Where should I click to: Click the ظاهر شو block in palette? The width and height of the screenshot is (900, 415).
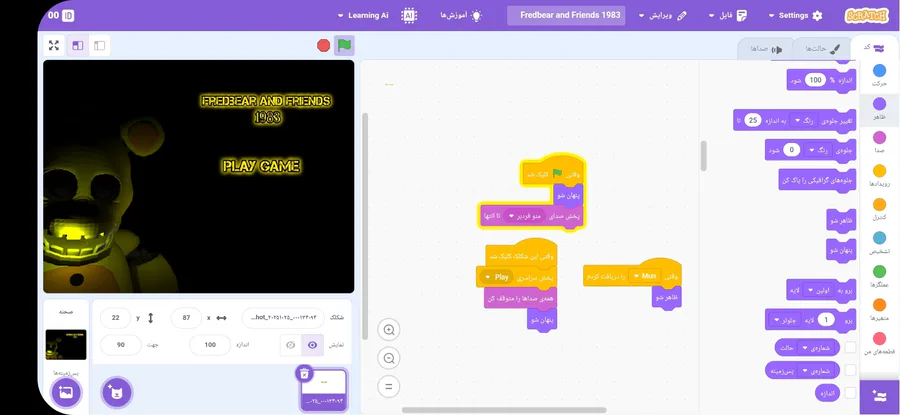tap(841, 221)
